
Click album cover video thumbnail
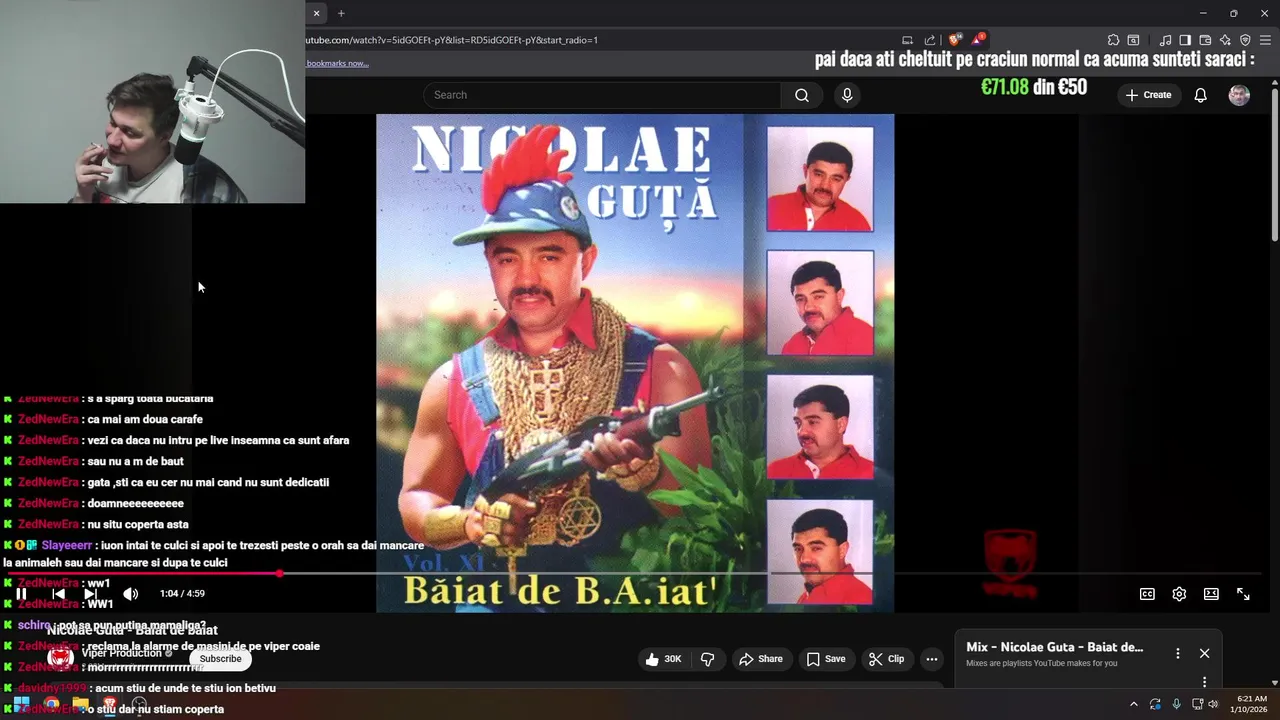click(x=635, y=362)
